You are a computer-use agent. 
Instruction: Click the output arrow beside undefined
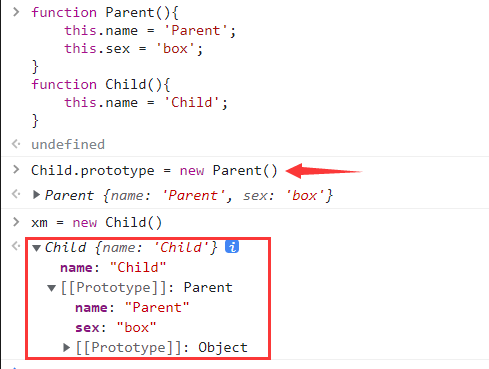coord(16,144)
